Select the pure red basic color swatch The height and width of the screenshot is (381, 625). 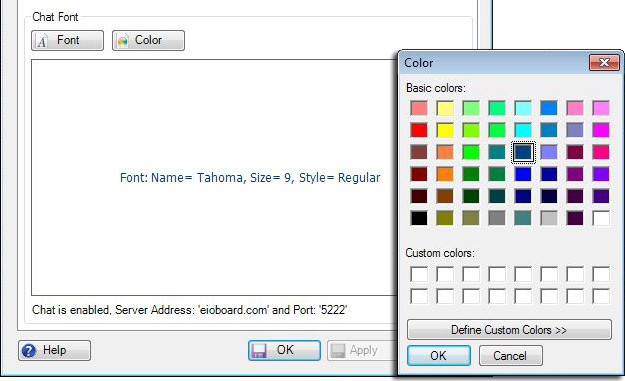point(419,130)
